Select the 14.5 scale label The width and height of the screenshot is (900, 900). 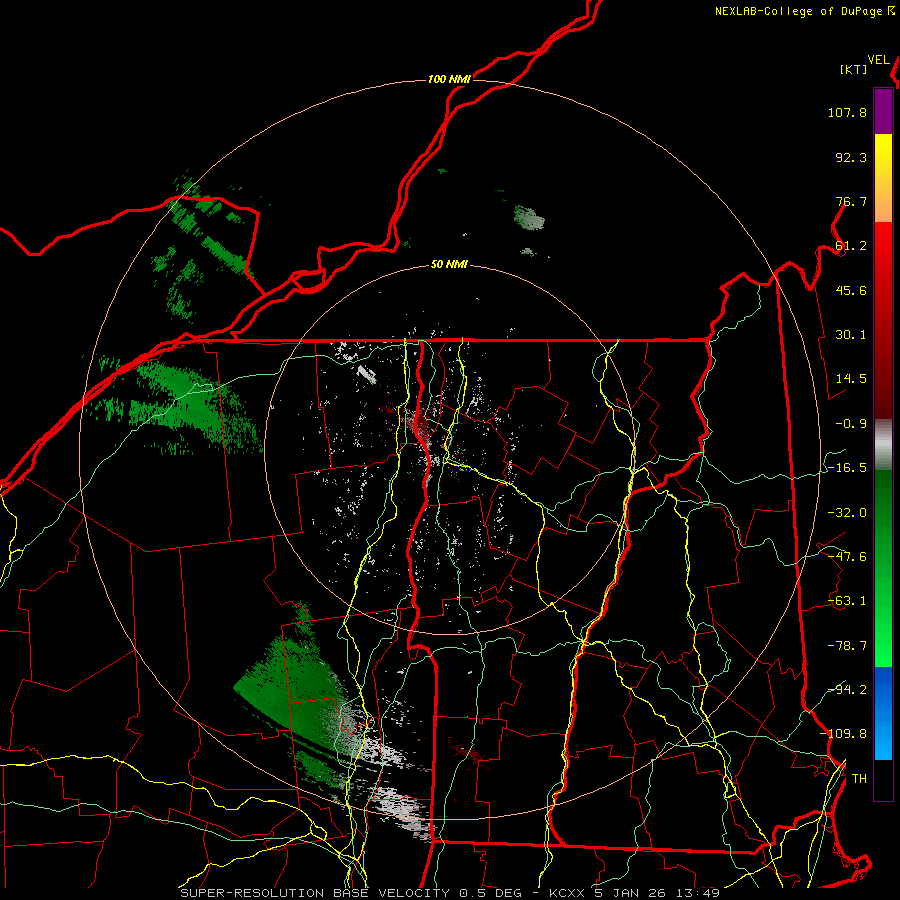(851, 379)
